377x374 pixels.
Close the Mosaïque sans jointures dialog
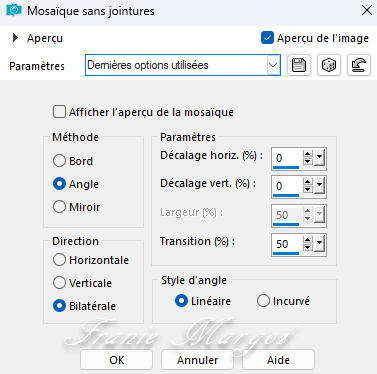(x=367, y=10)
